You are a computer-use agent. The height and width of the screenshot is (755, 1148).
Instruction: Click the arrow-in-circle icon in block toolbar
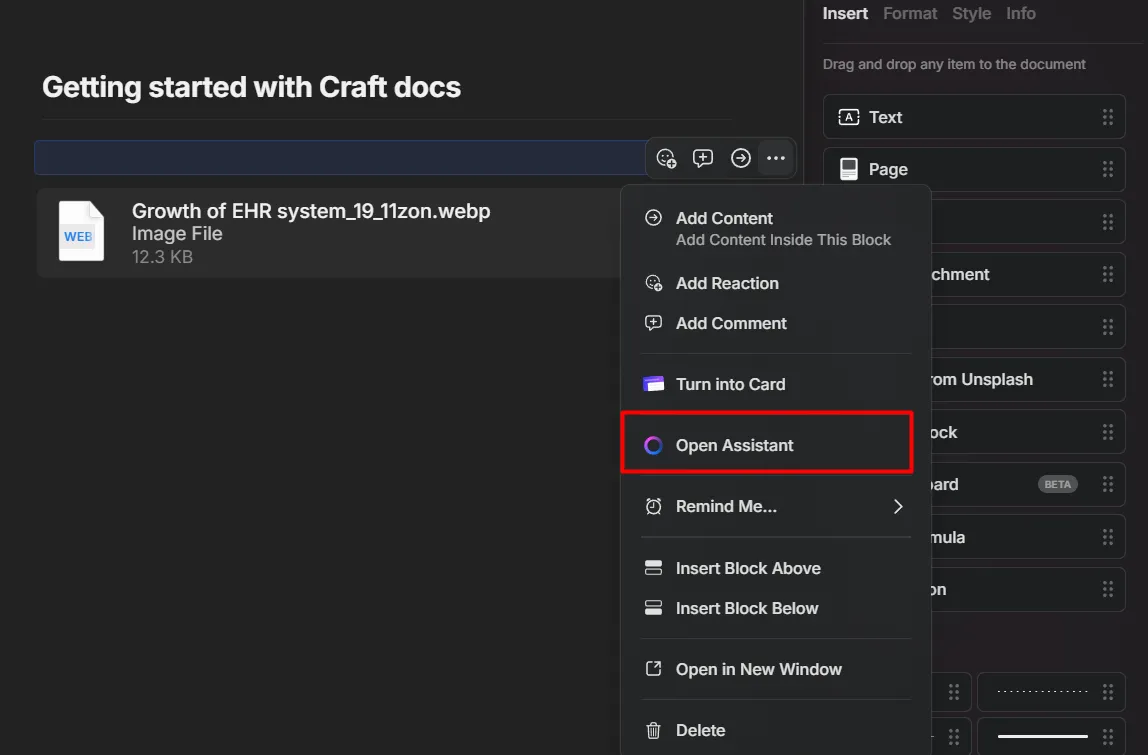(x=740, y=158)
